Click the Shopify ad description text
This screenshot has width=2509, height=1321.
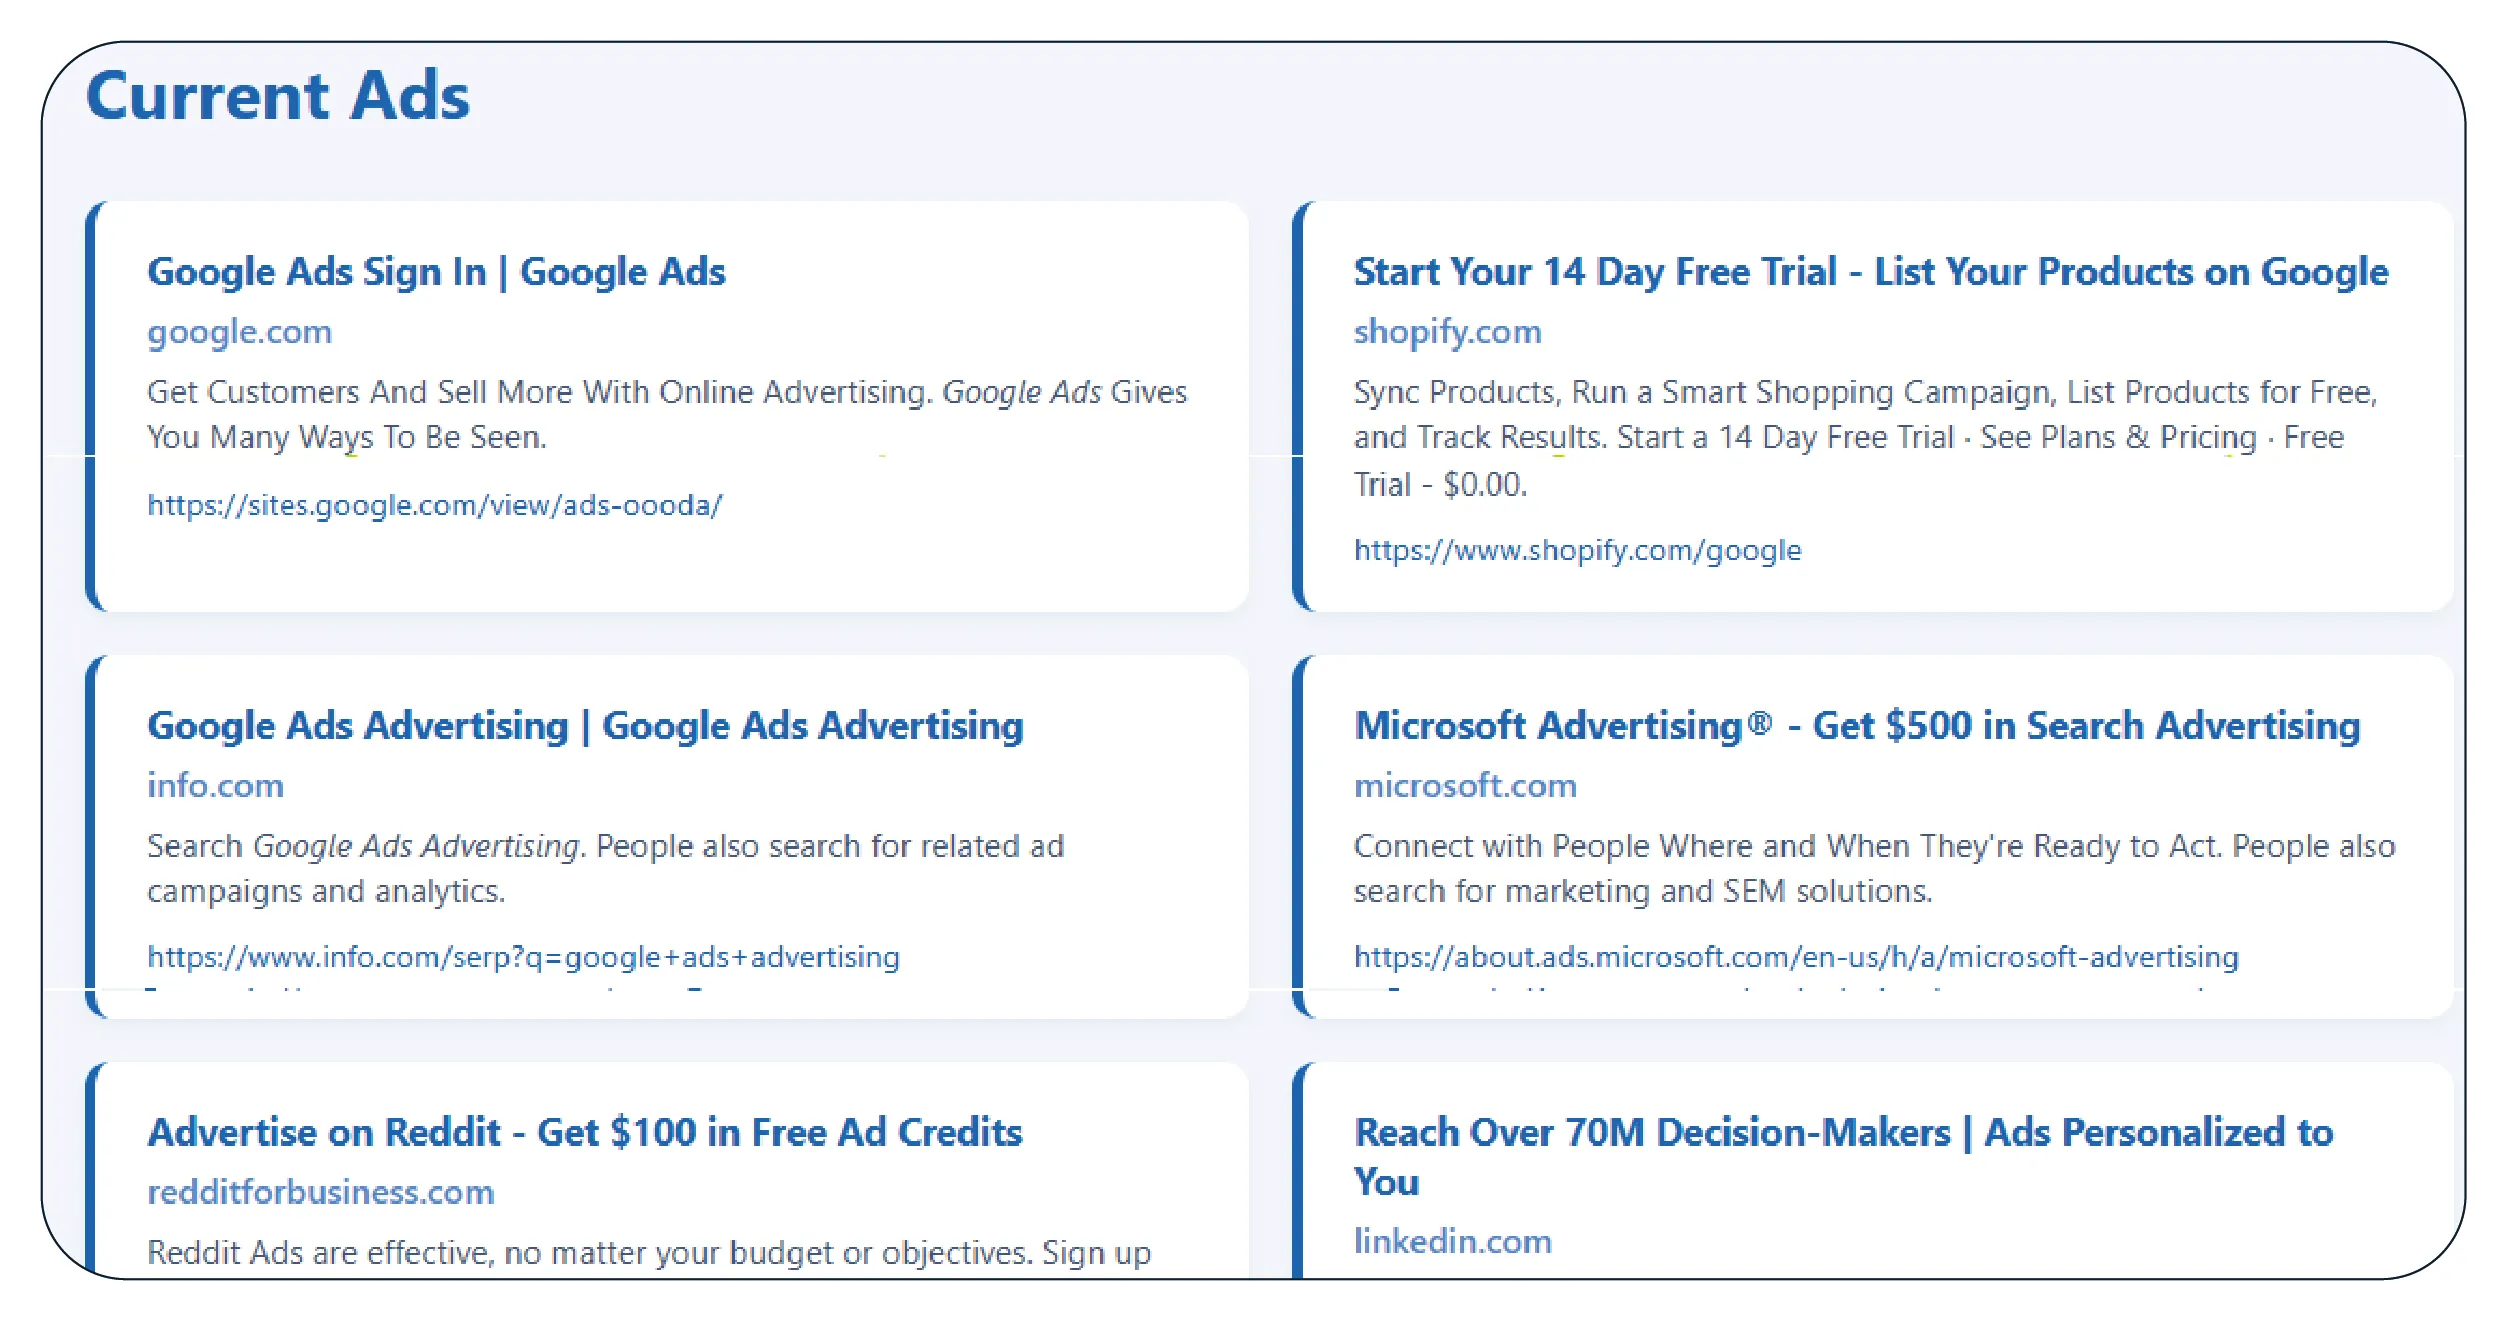point(1864,438)
